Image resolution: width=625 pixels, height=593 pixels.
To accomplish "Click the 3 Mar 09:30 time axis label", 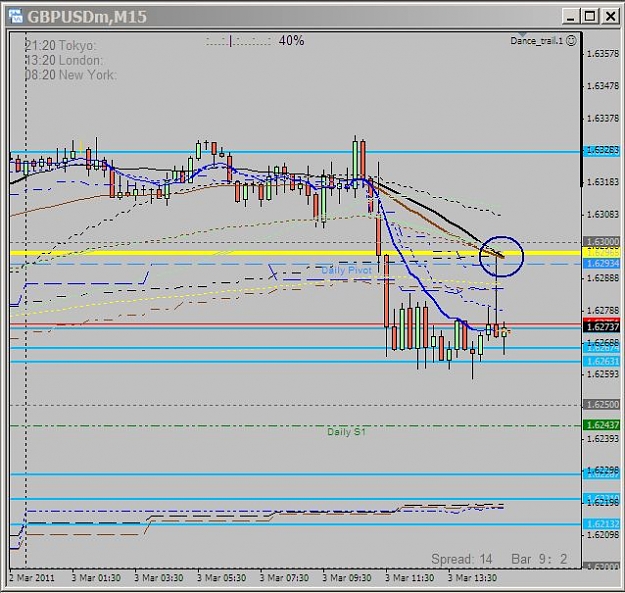I will (347, 578).
